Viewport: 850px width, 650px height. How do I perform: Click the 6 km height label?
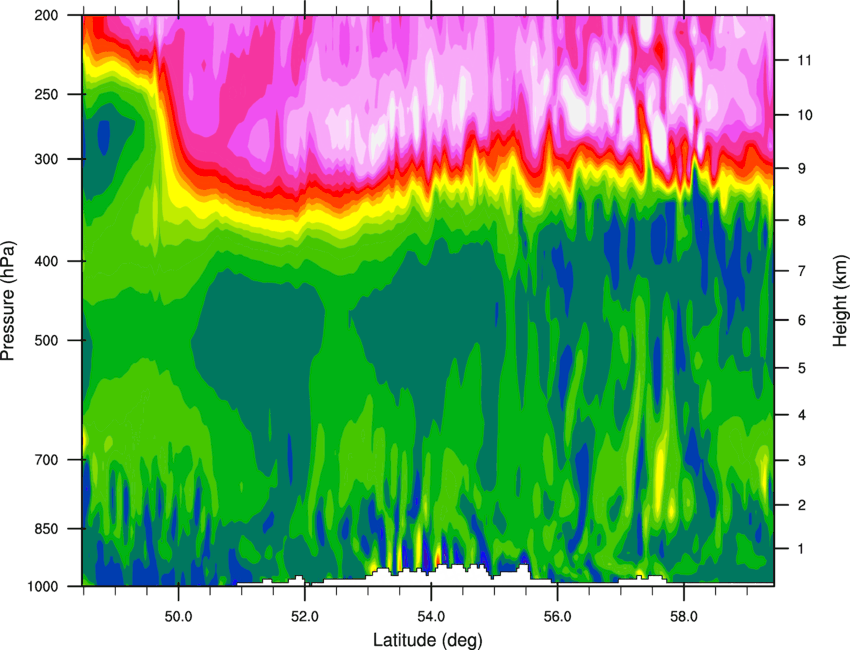[x=802, y=320]
